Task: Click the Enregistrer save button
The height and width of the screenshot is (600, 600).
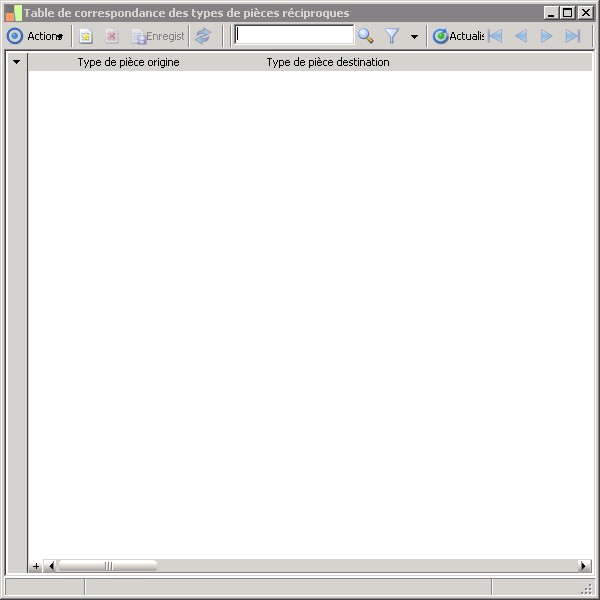Action: click(158, 36)
